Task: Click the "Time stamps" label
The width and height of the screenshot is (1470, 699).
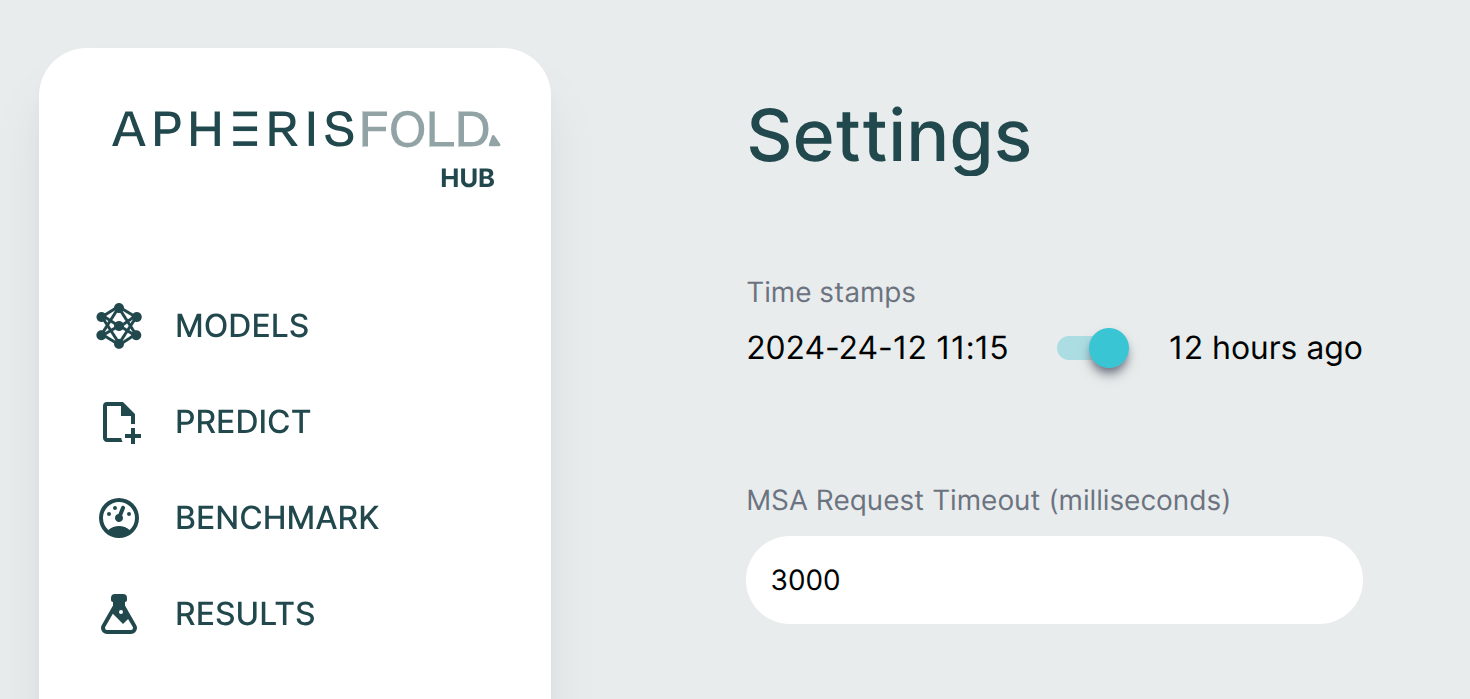Action: click(830, 293)
